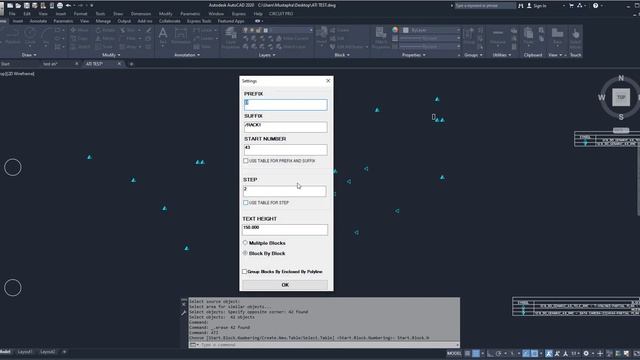Click the Plot/print icon in quick access toolbar
This screenshot has height=360, width=640.
coord(60,6)
